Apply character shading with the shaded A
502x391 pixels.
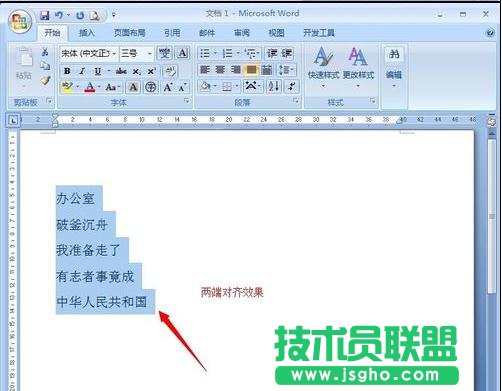tap(133, 88)
